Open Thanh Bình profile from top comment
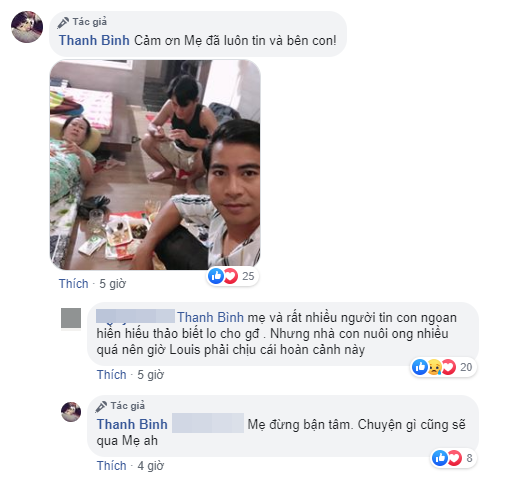 coord(94,41)
